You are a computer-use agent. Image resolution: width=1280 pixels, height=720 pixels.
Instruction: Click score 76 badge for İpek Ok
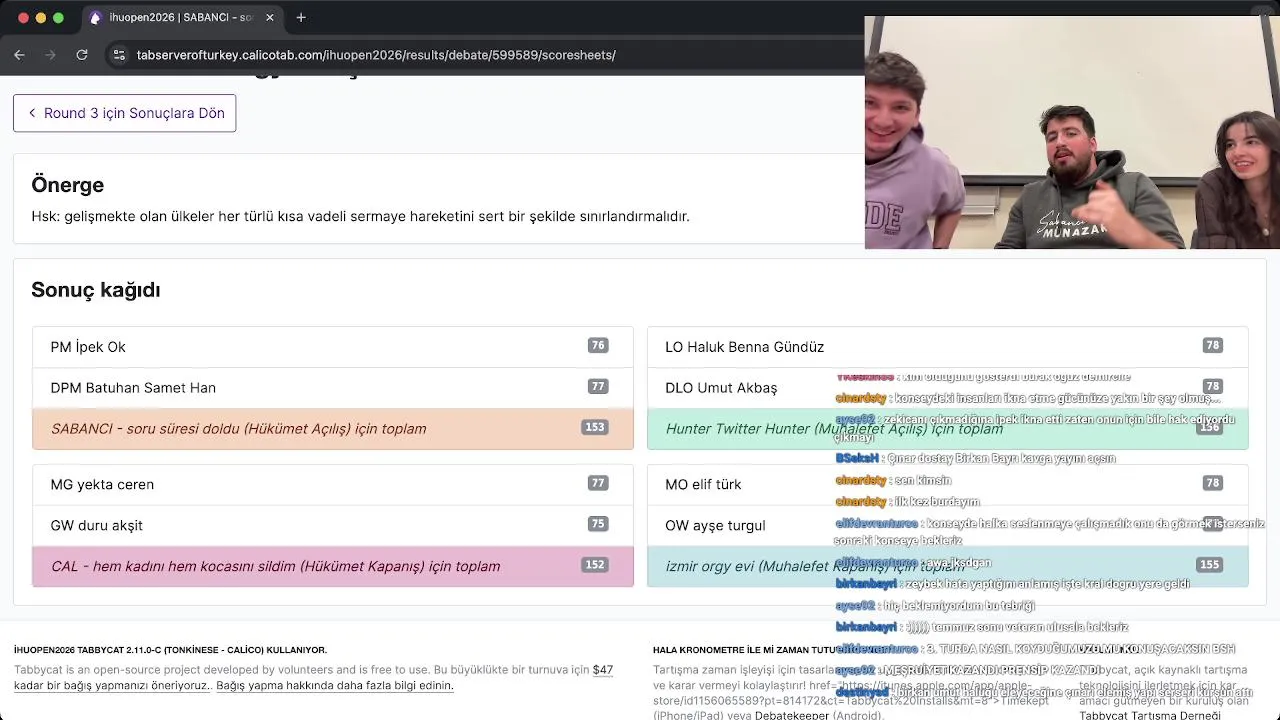coord(598,345)
